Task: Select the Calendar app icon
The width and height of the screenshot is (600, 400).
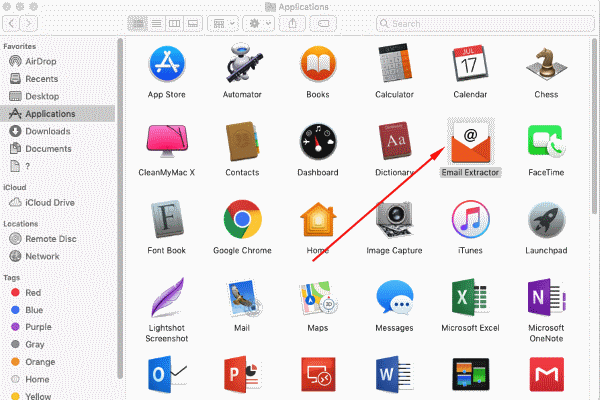Action: click(470, 64)
